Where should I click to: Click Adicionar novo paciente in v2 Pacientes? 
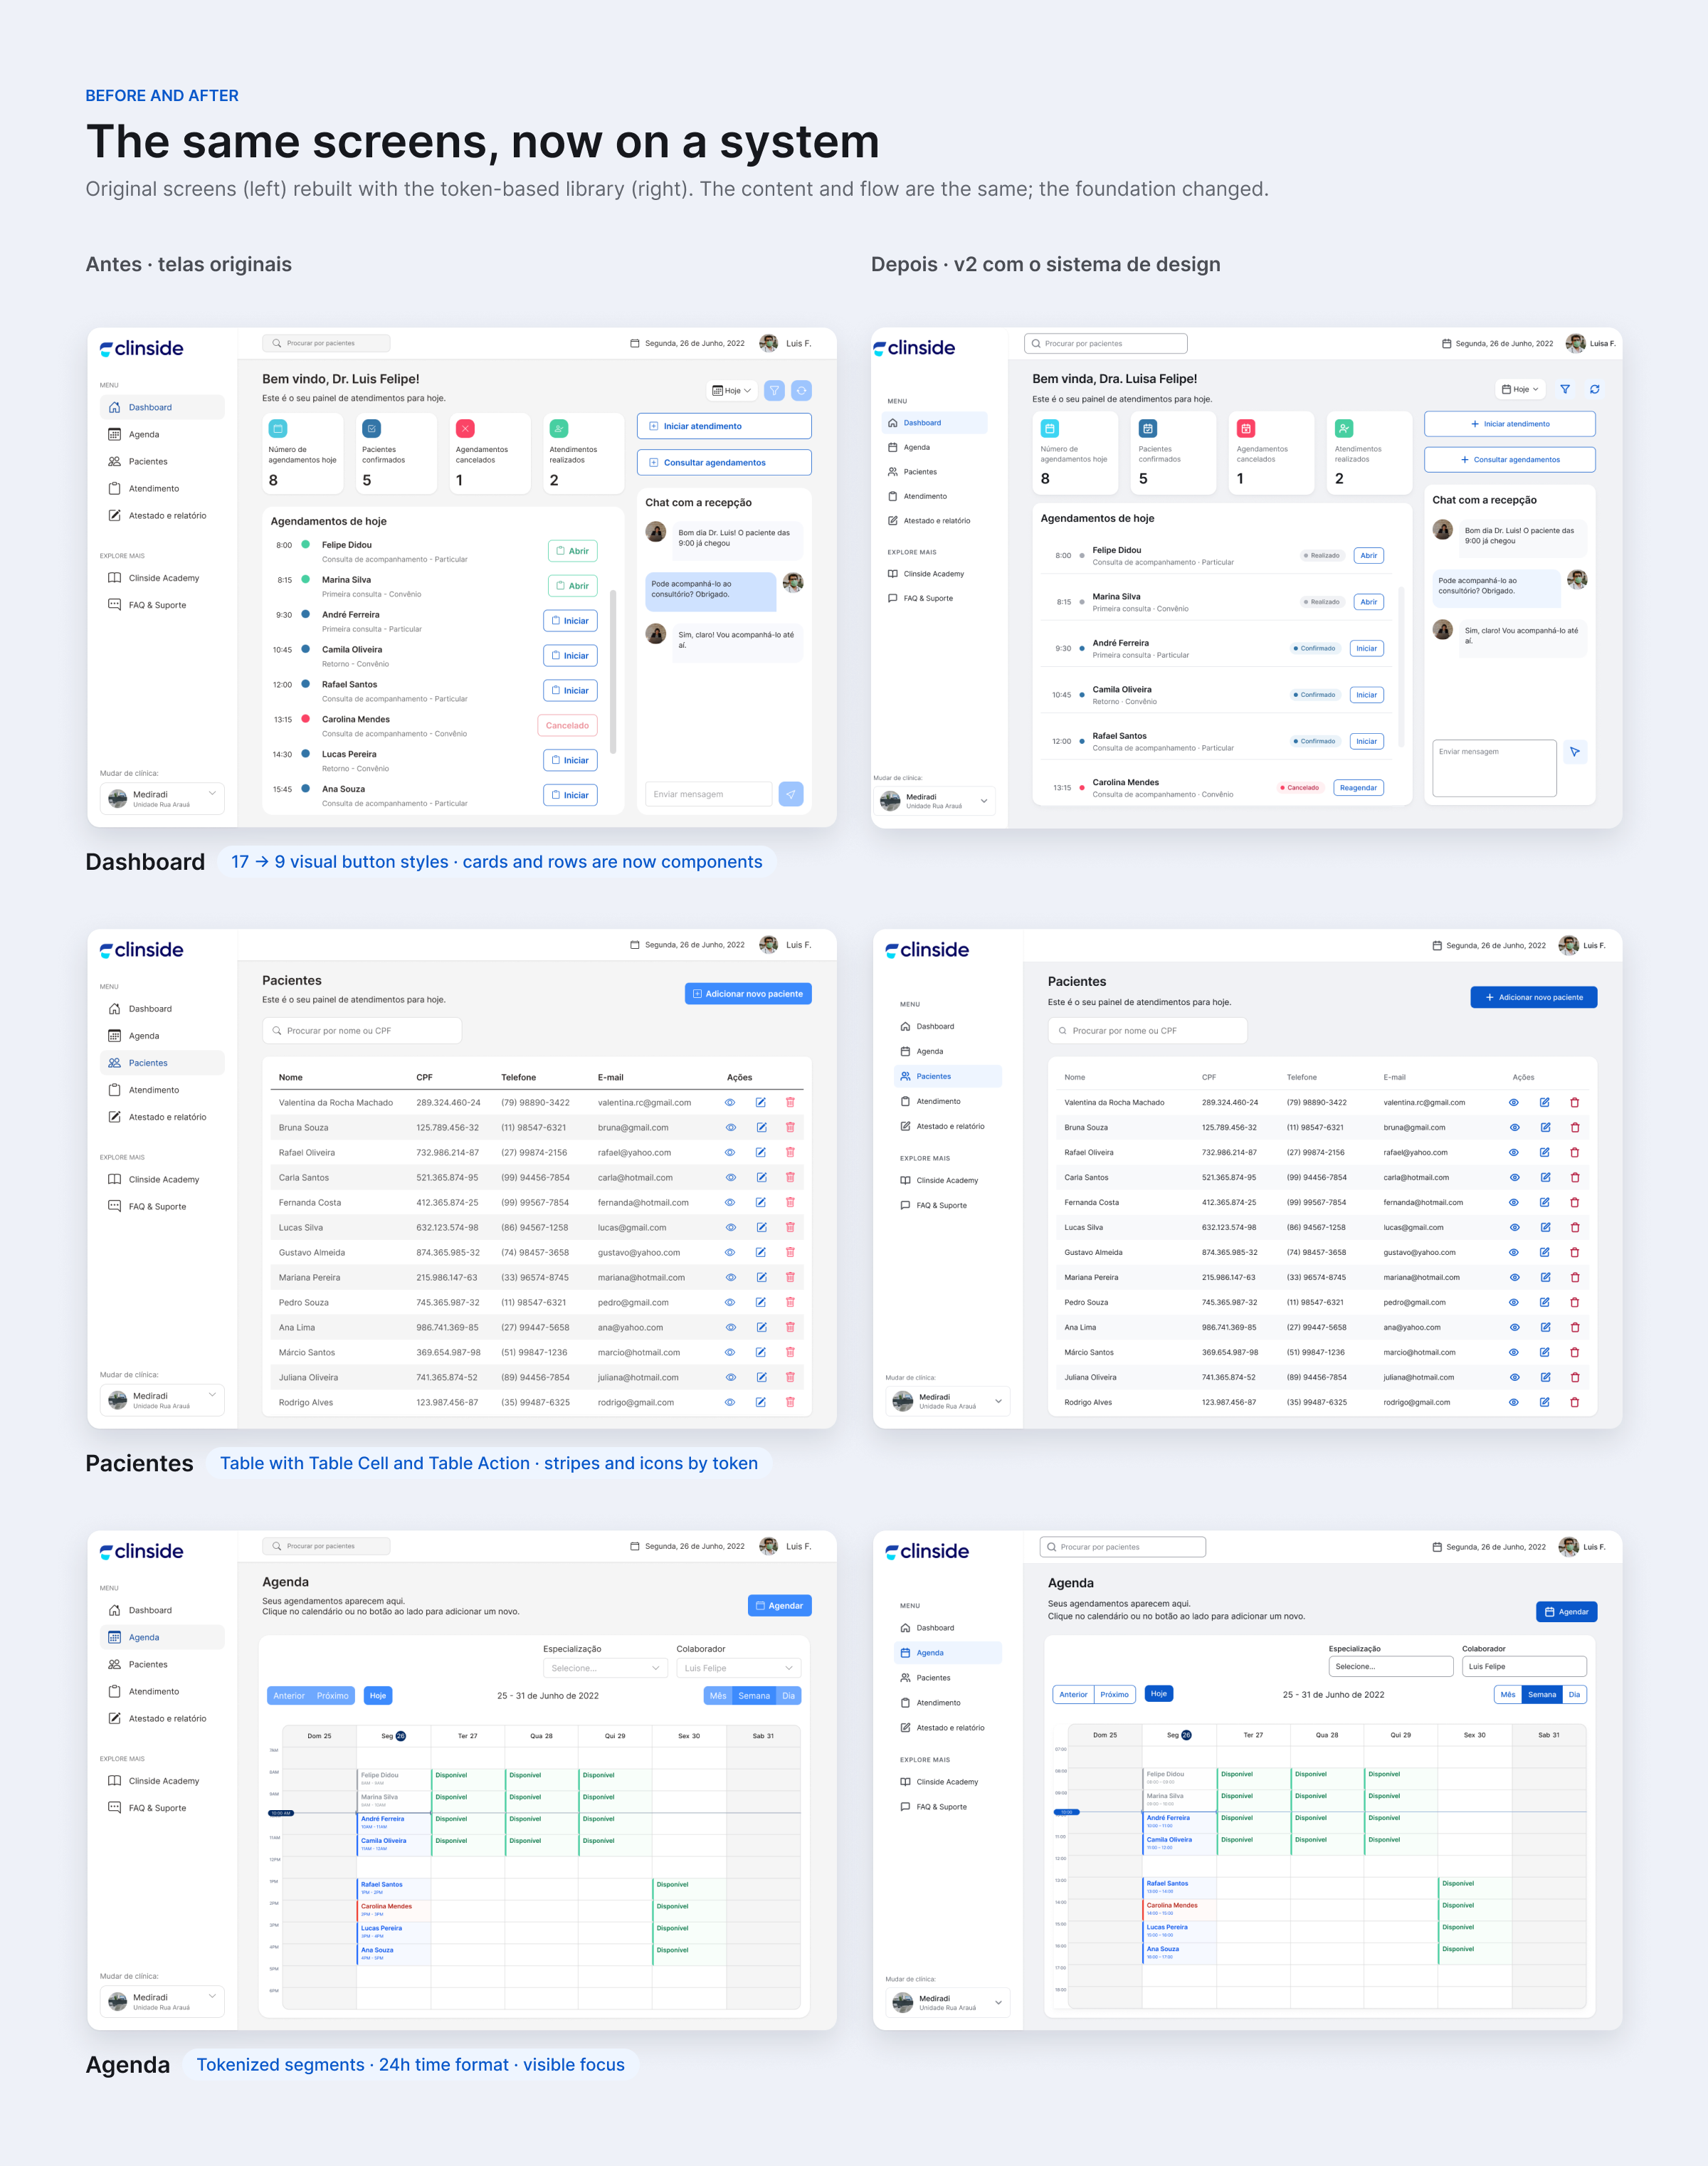coord(1533,997)
